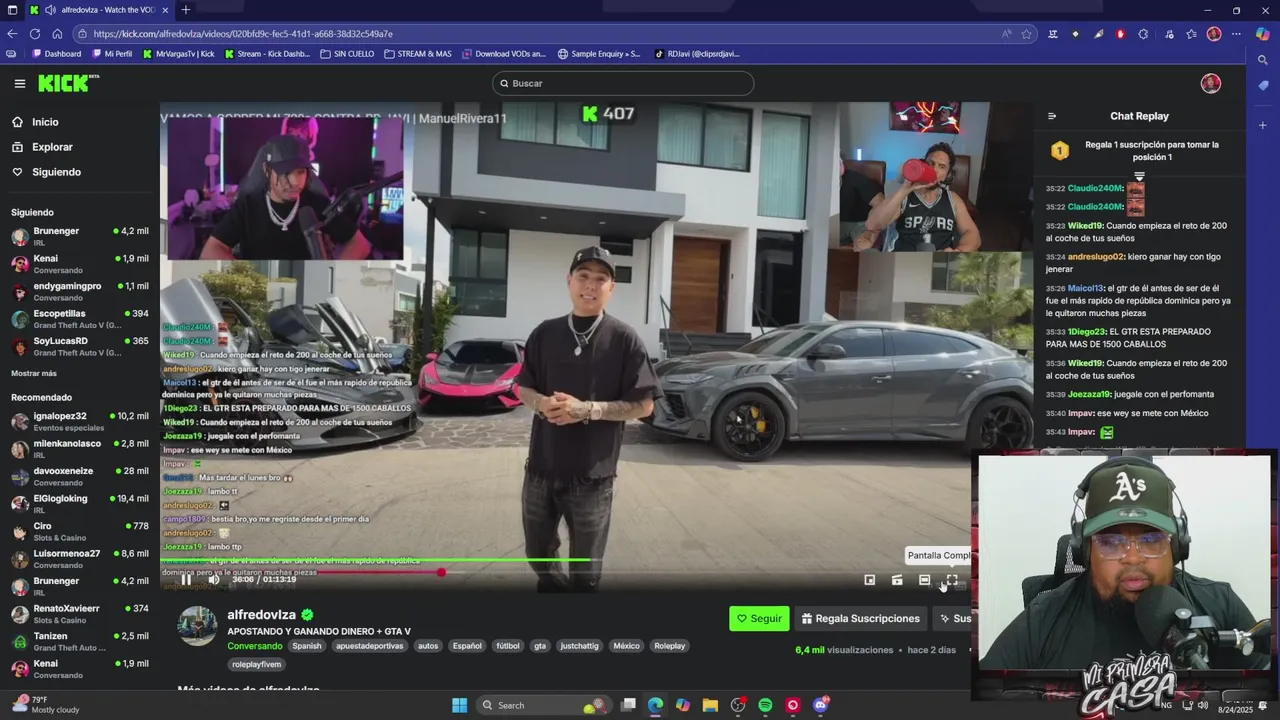Image resolution: width=1280 pixels, height=720 pixels.
Task: Open ElGiogloking recommended channel
Action: 80,503
